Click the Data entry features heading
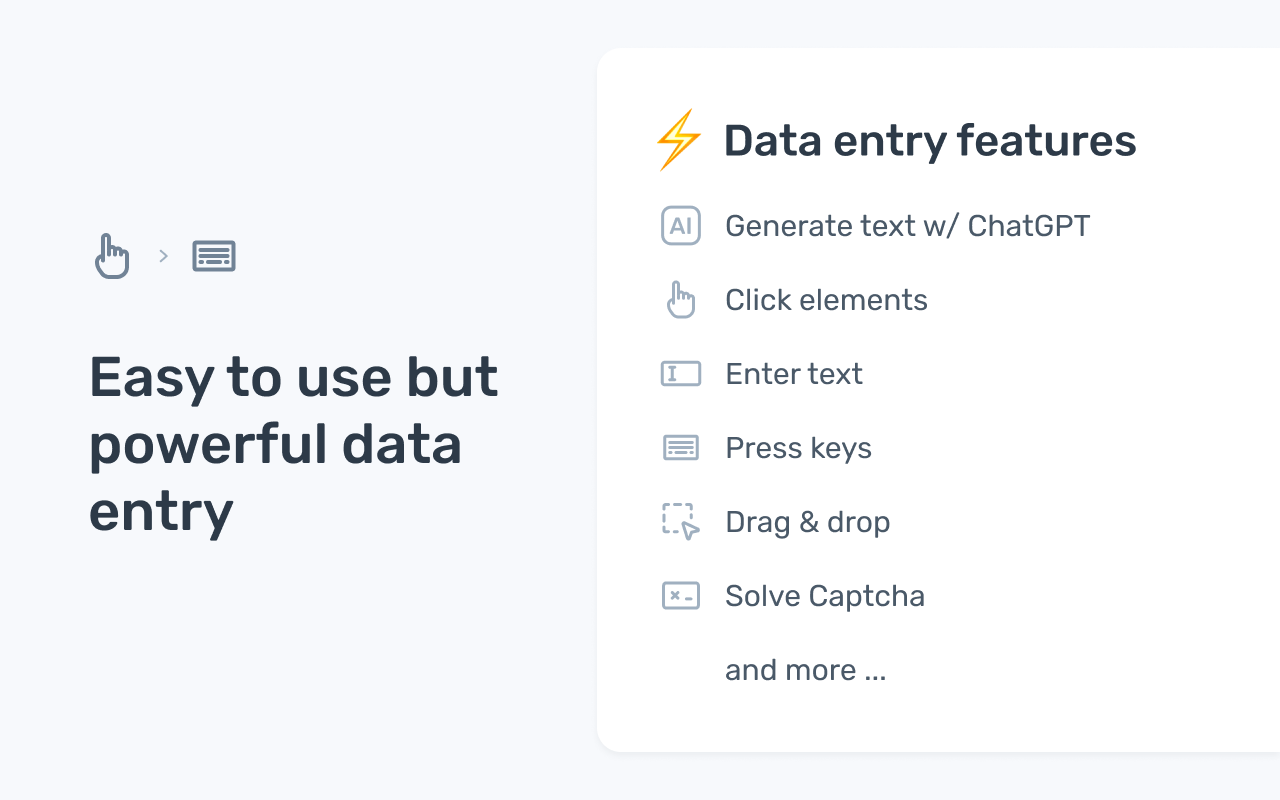The image size is (1280, 800). [x=930, y=141]
